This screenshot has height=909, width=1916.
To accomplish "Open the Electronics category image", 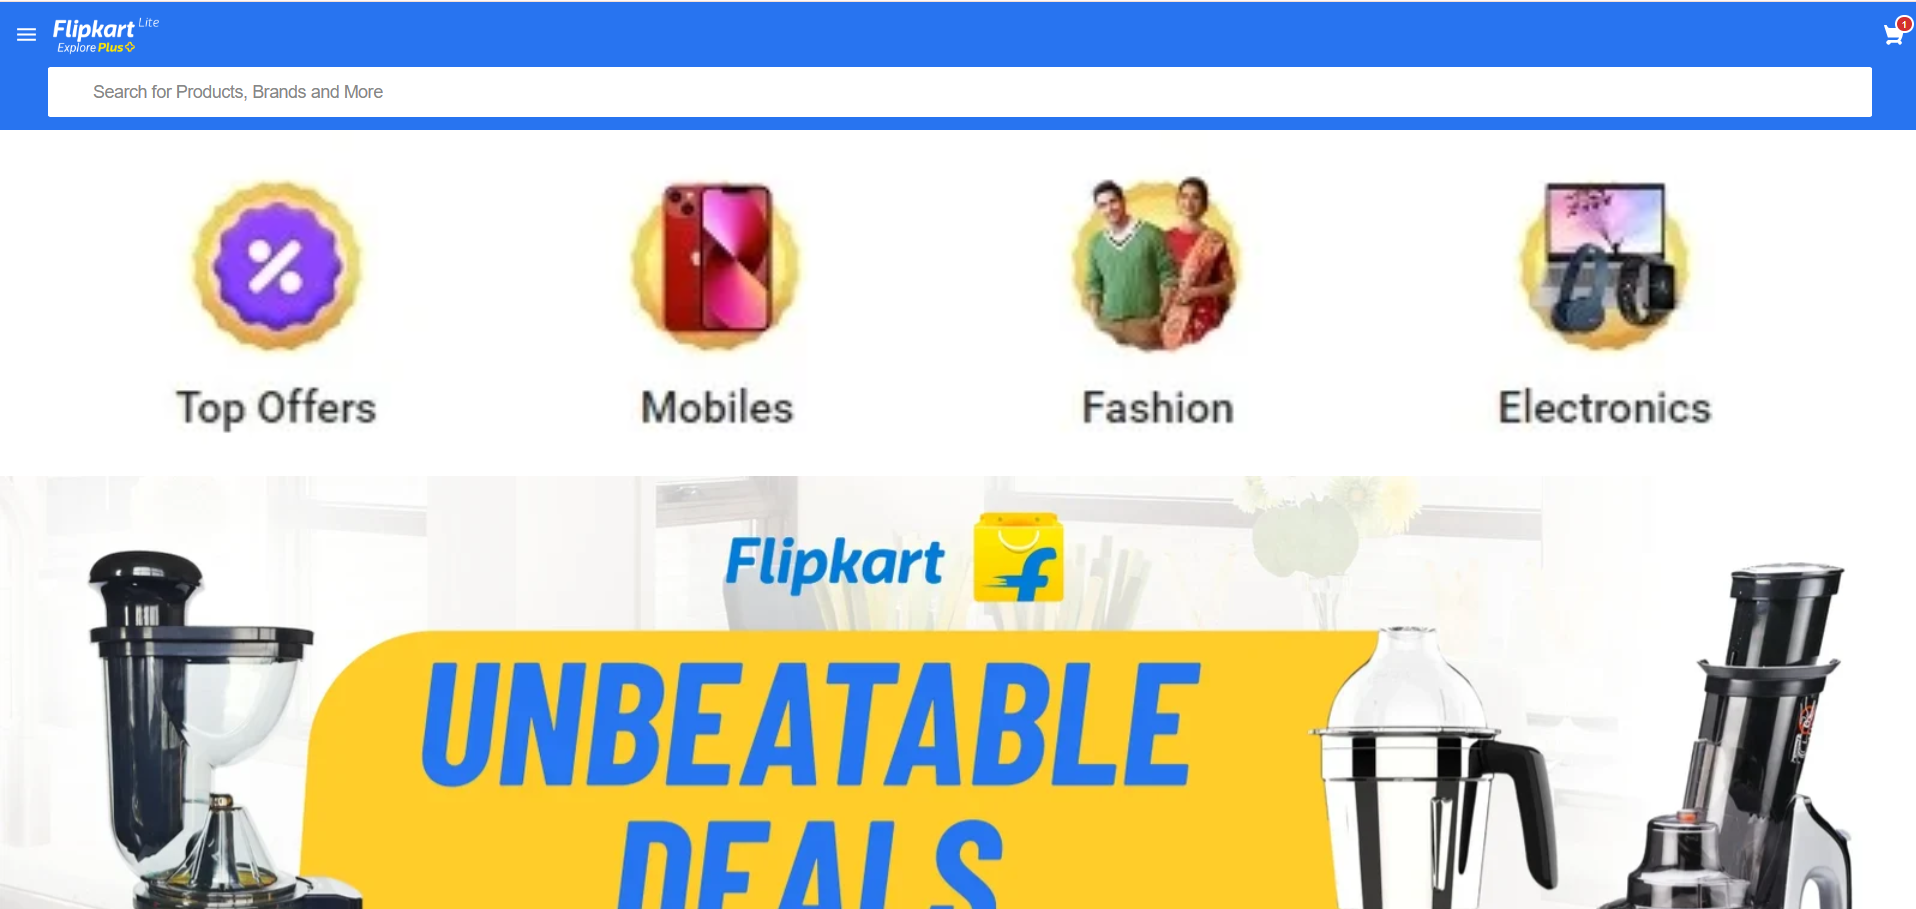I will pyautogui.click(x=1604, y=266).
